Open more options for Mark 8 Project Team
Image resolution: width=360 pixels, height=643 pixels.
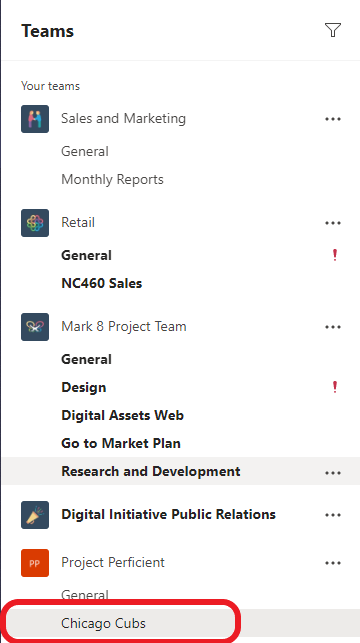(333, 327)
